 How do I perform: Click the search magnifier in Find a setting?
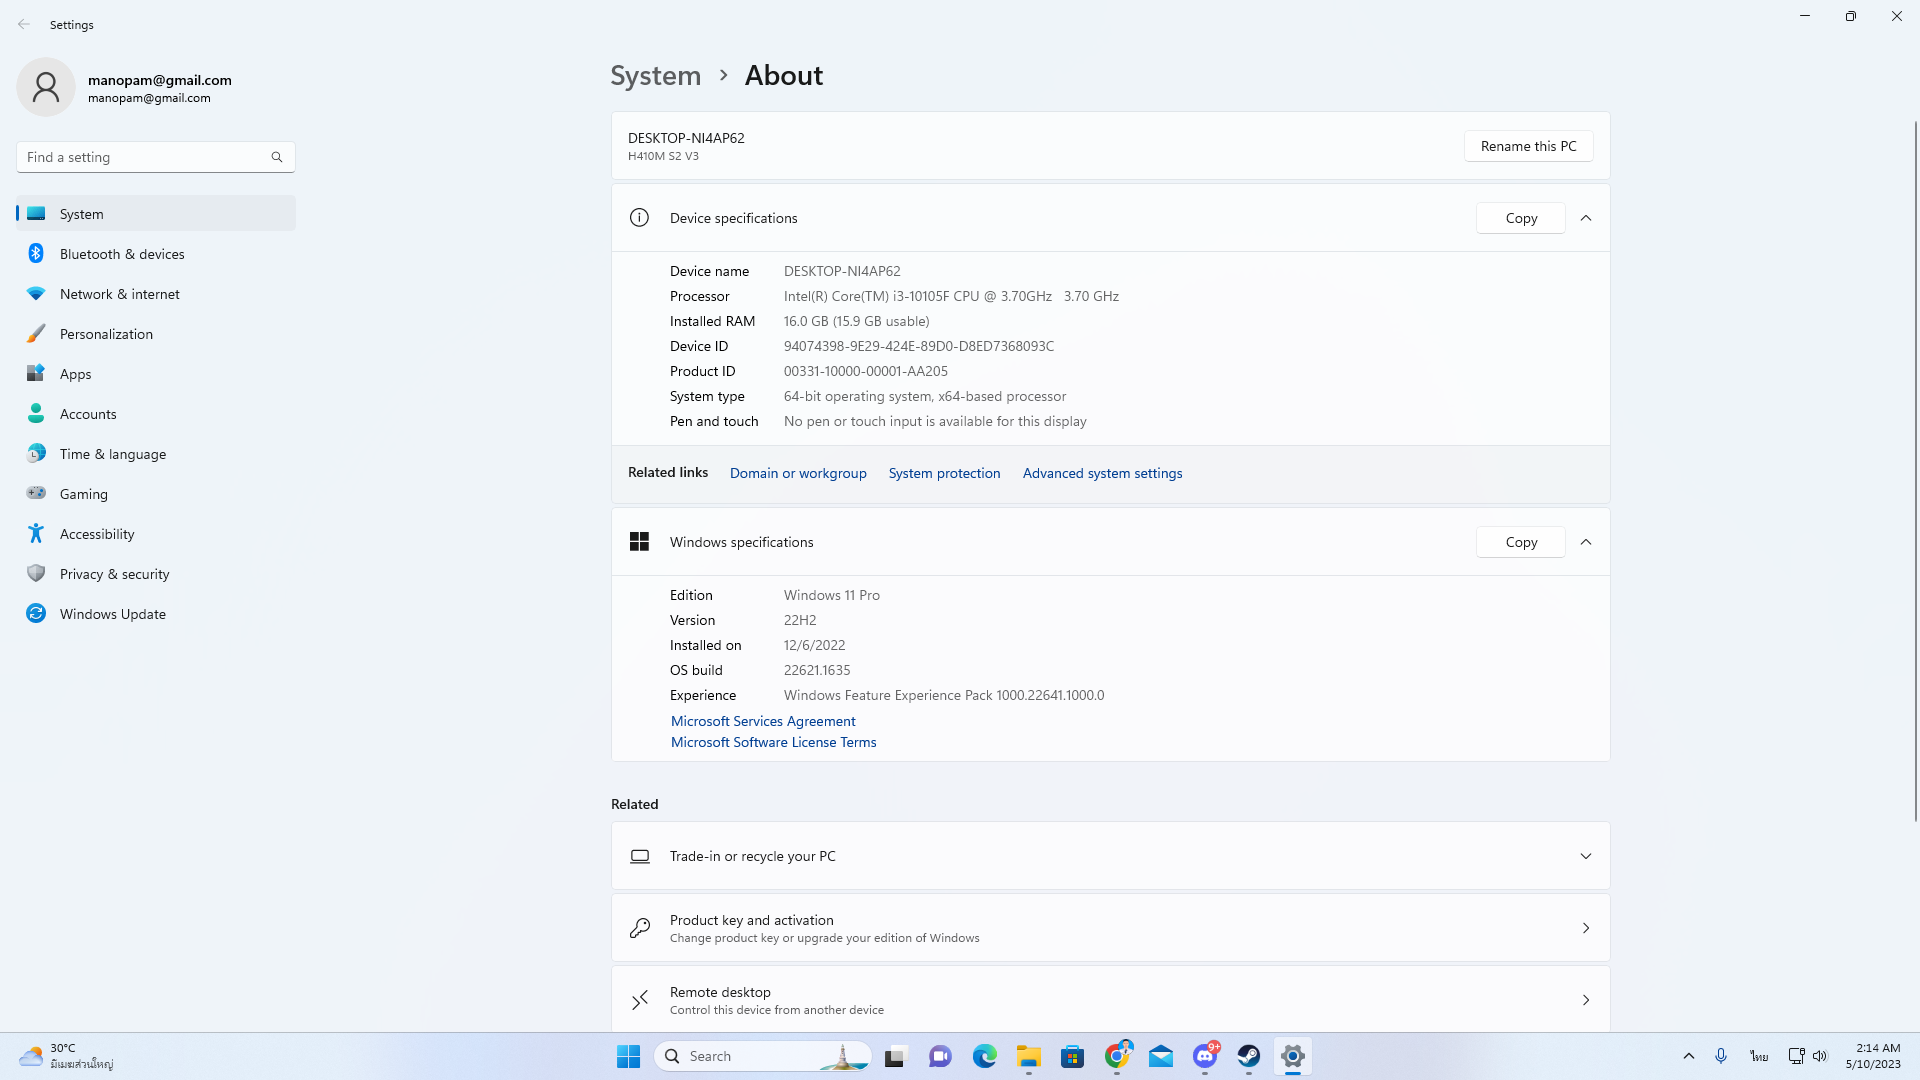277,157
